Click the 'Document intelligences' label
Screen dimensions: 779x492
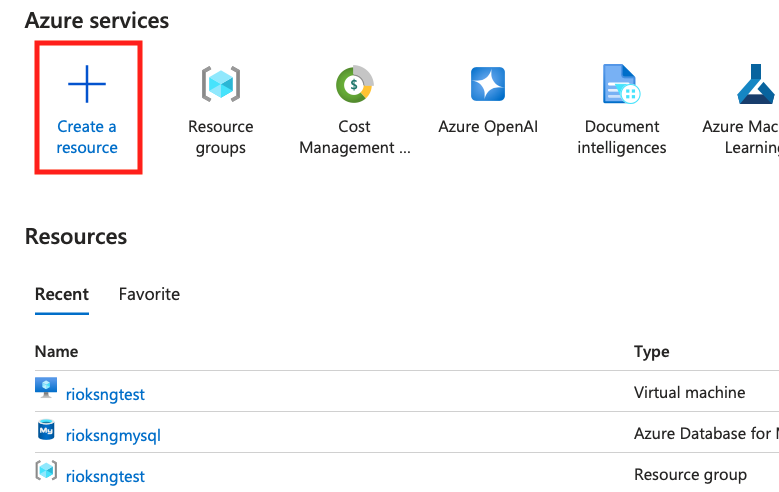click(x=622, y=137)
